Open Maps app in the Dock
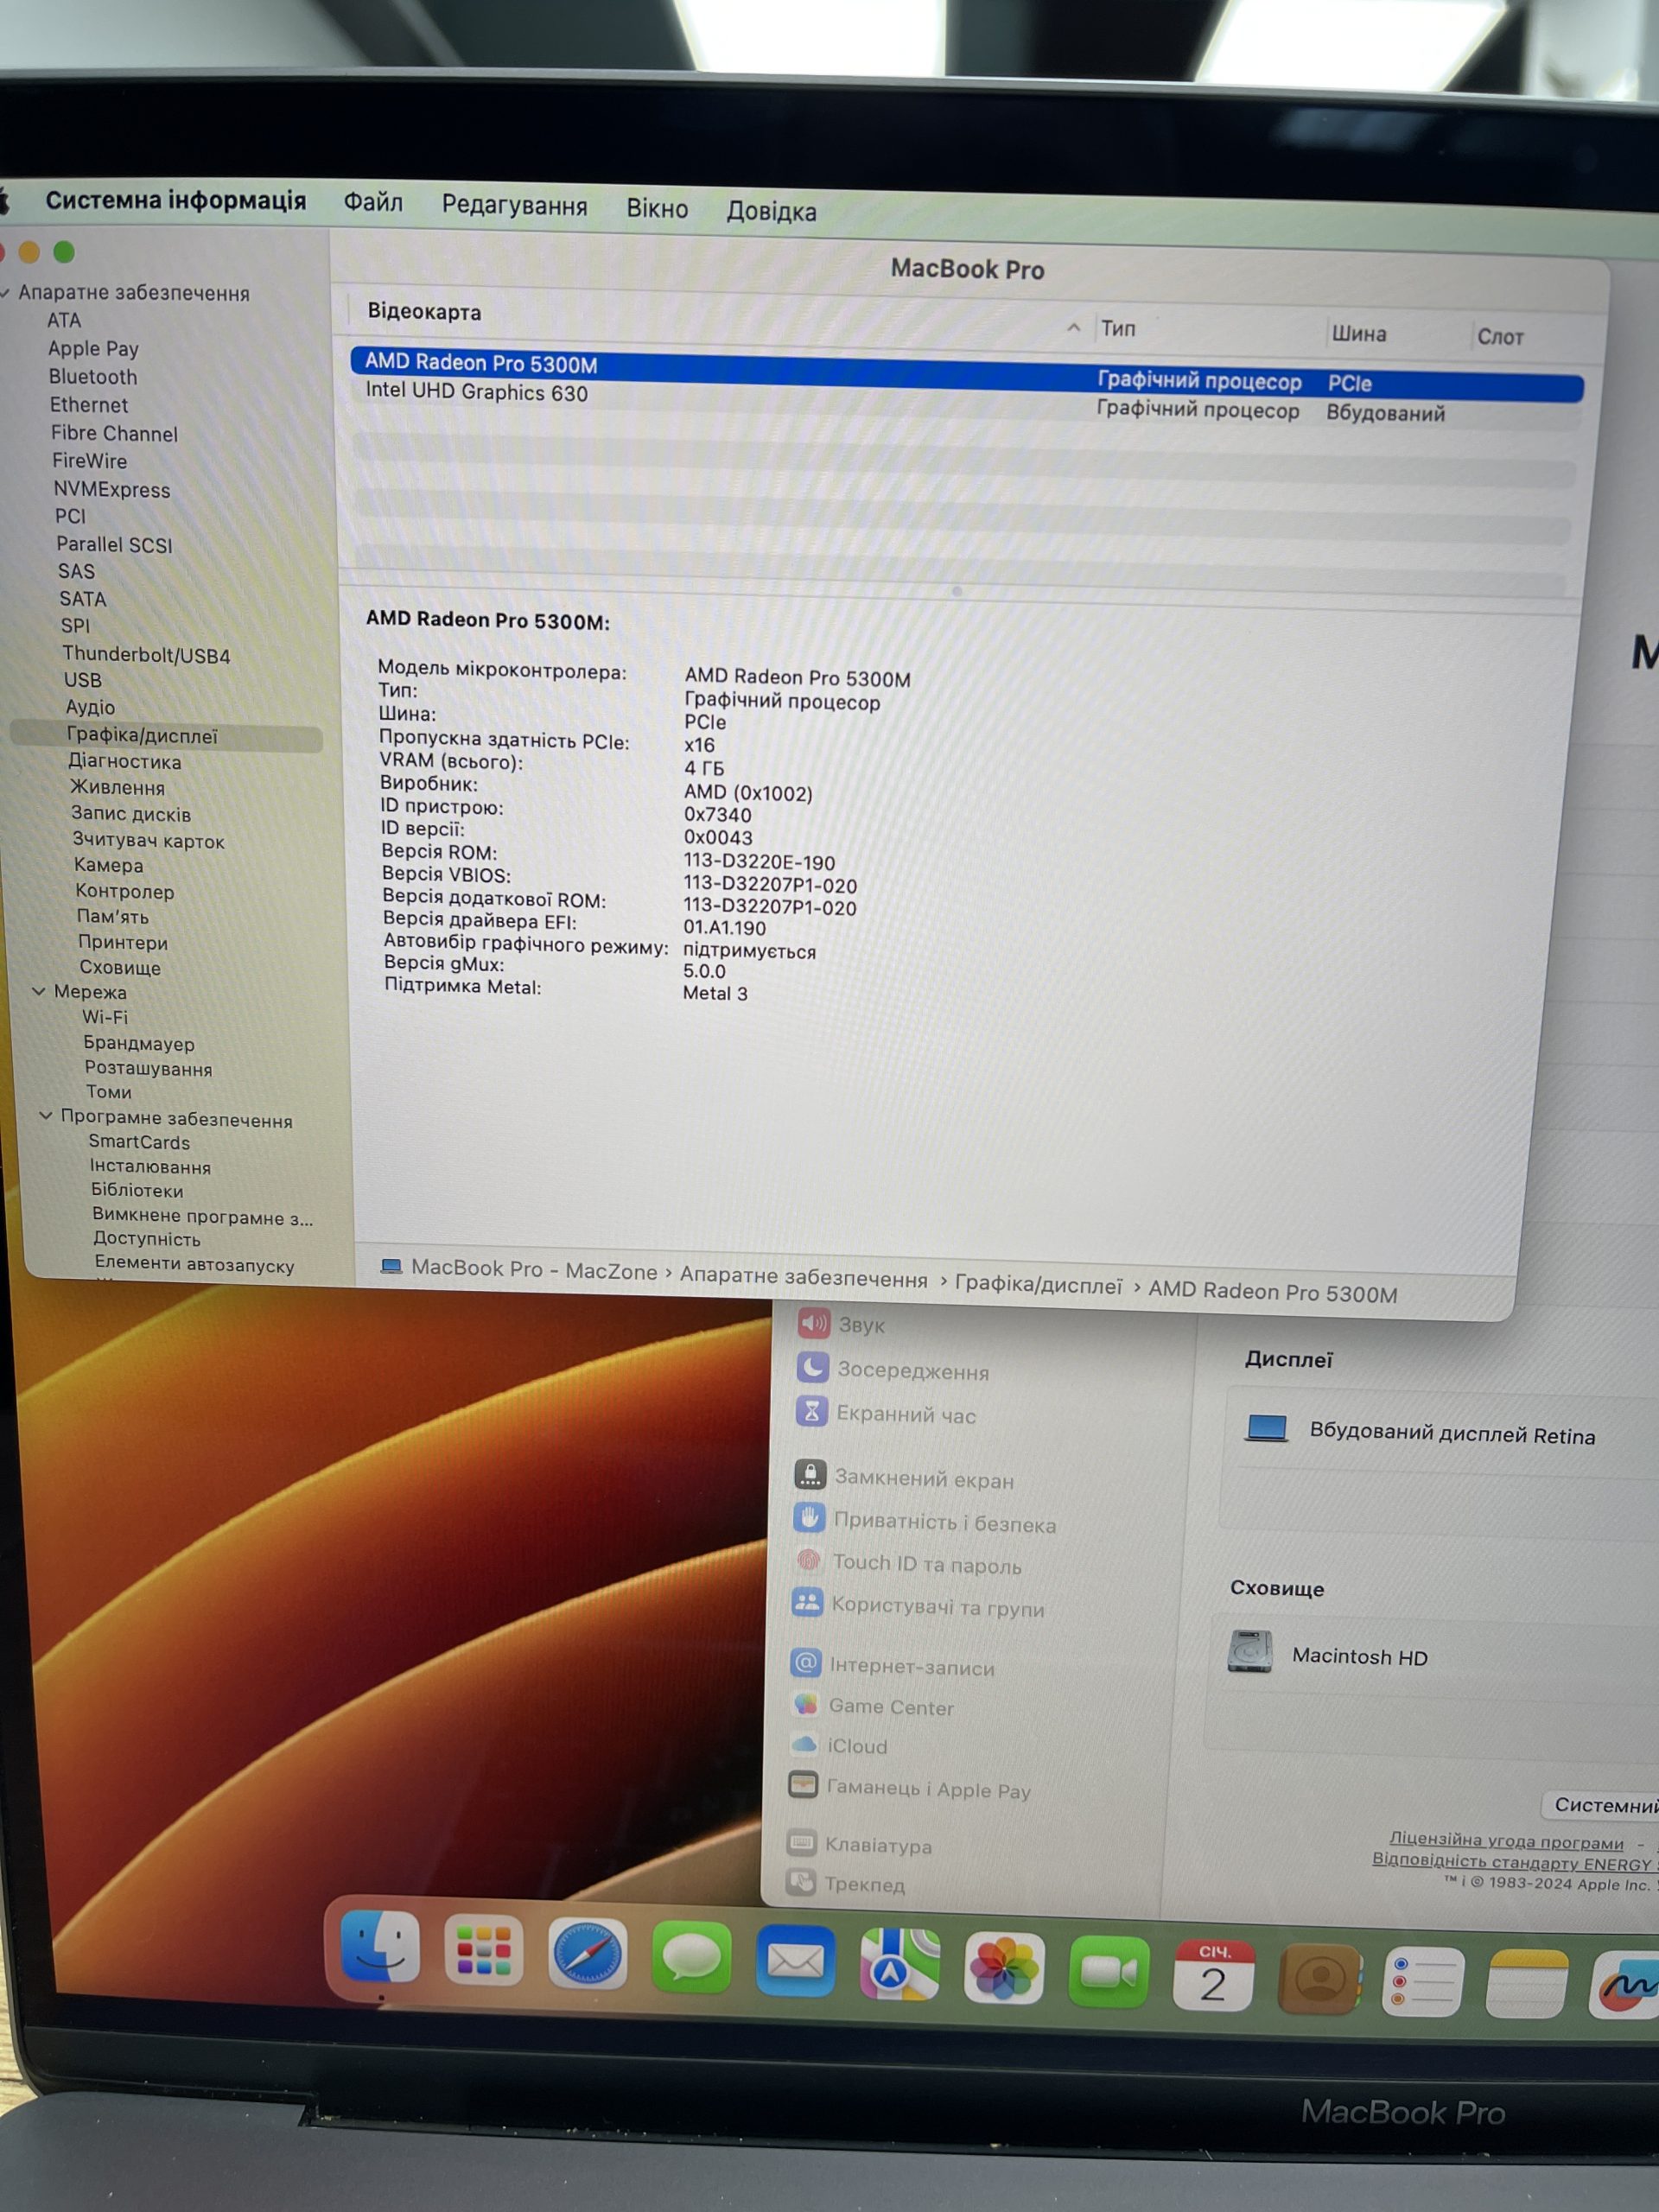1659x2212 pixels. click(900, 1965)
